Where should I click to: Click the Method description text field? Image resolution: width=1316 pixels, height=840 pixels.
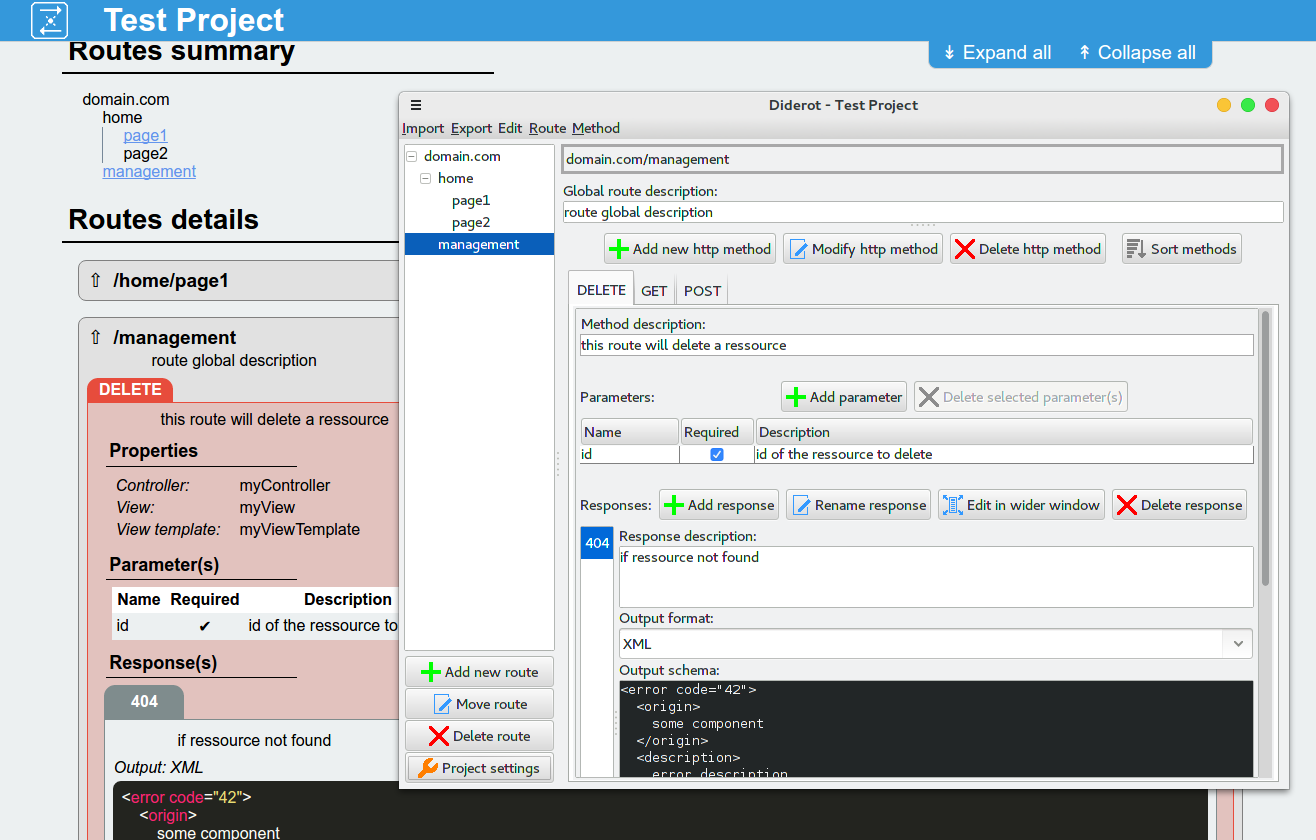[916, 345]
